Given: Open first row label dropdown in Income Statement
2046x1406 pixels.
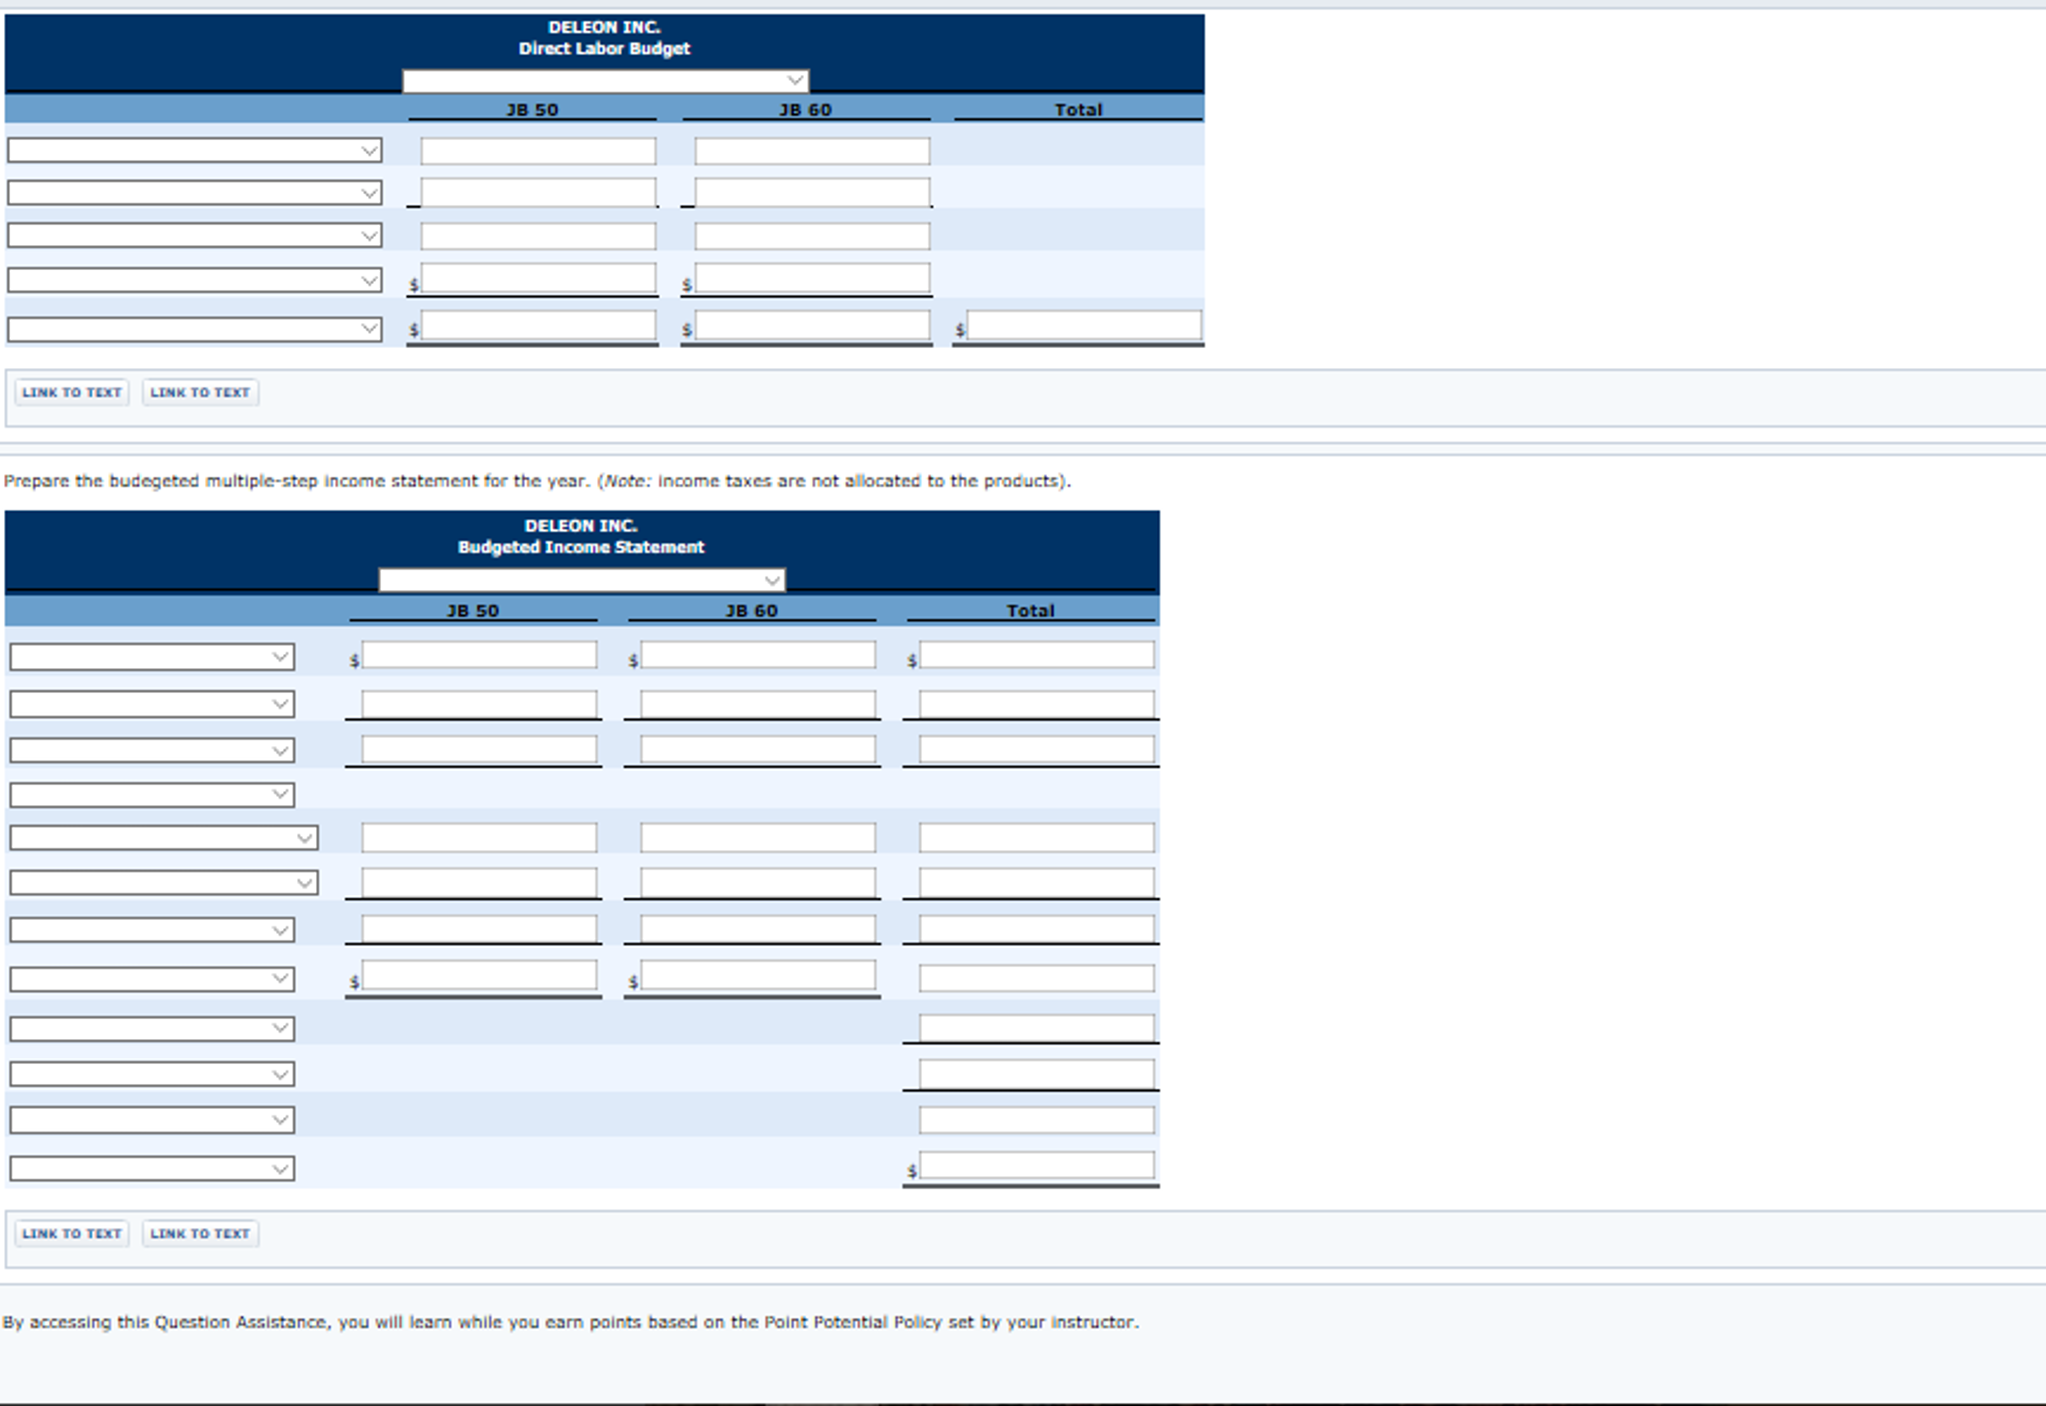Looking at the screenshot, I should click(152, 657).
